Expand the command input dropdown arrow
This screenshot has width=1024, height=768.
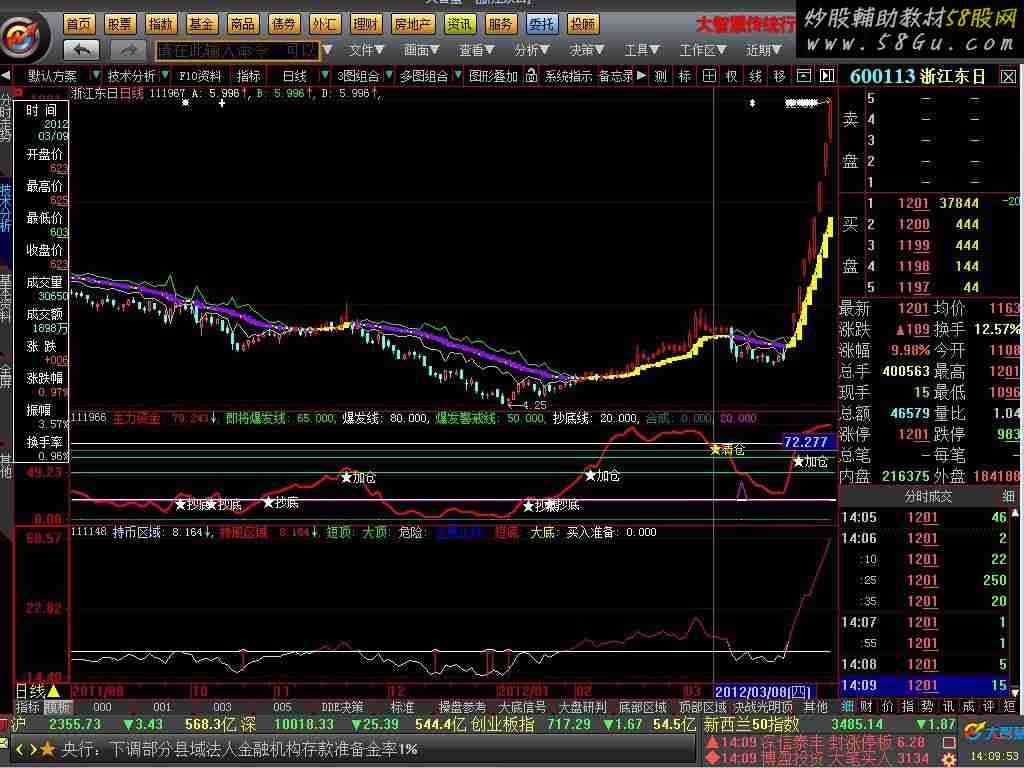point(328,50)
